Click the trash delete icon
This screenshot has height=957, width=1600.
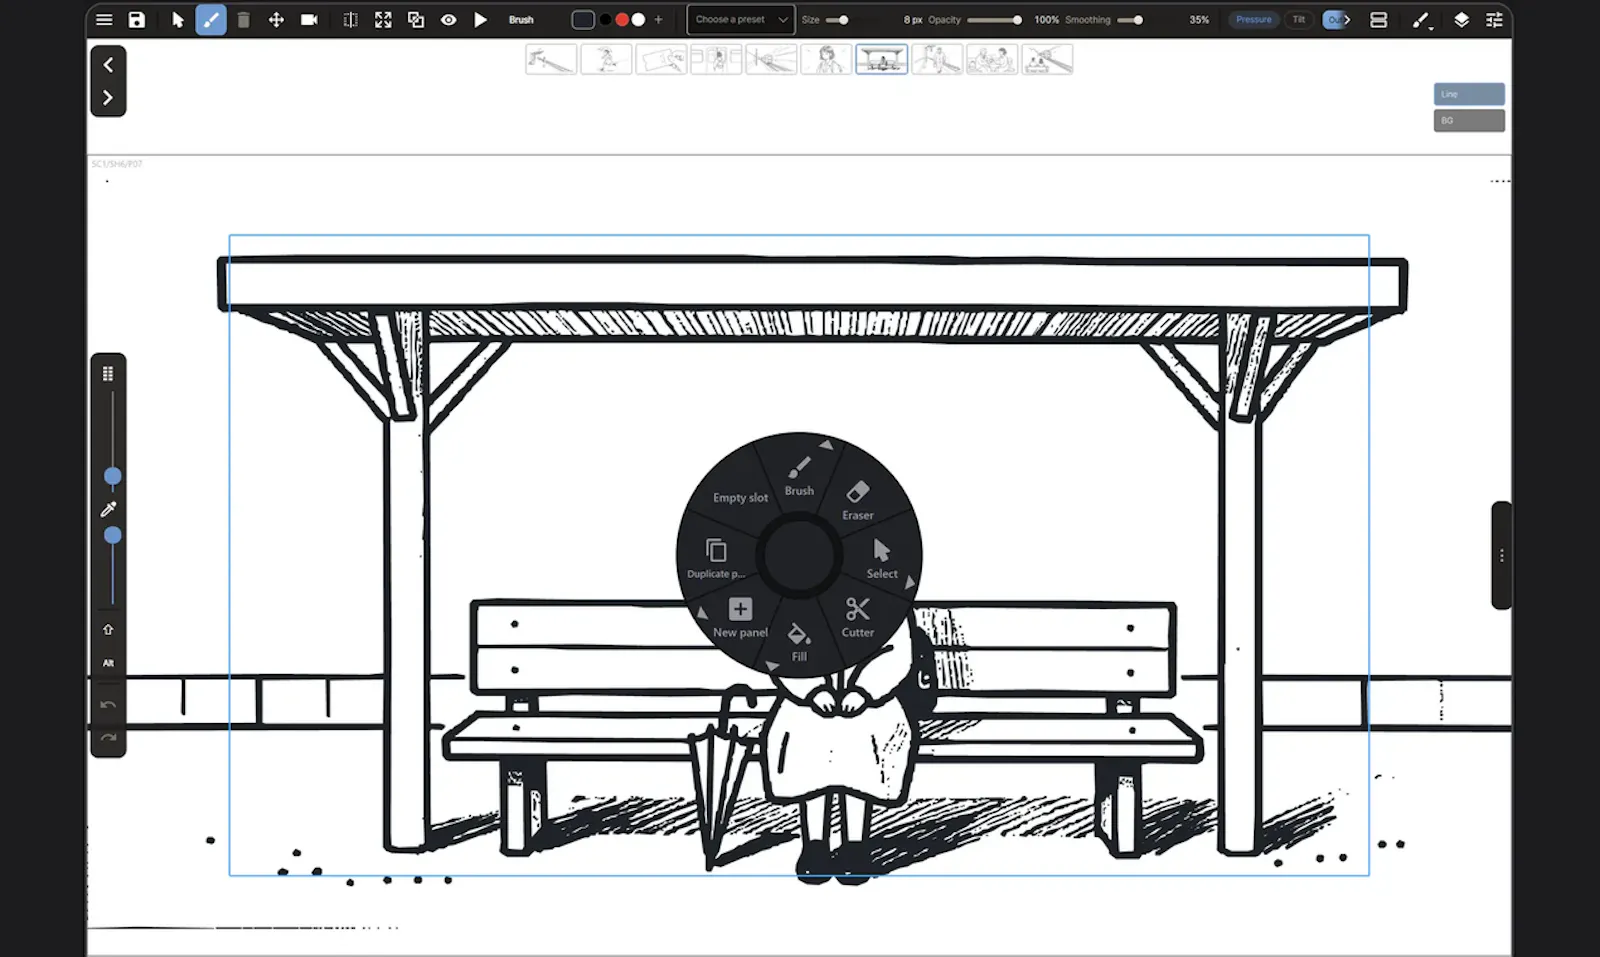[x=243, y=20]
